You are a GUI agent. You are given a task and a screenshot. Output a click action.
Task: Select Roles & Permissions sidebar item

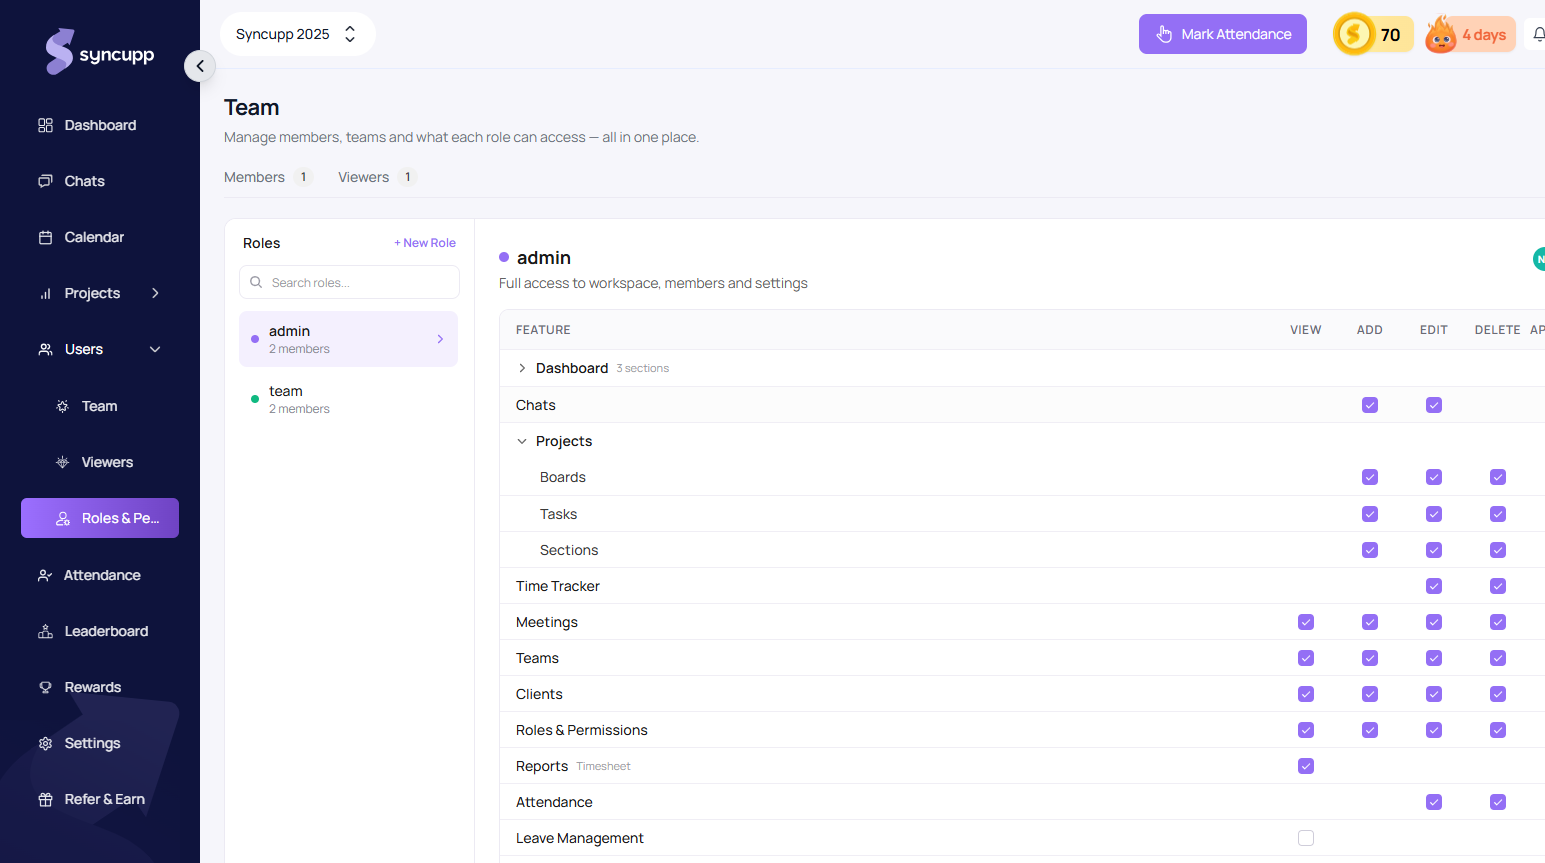point(100,518)
